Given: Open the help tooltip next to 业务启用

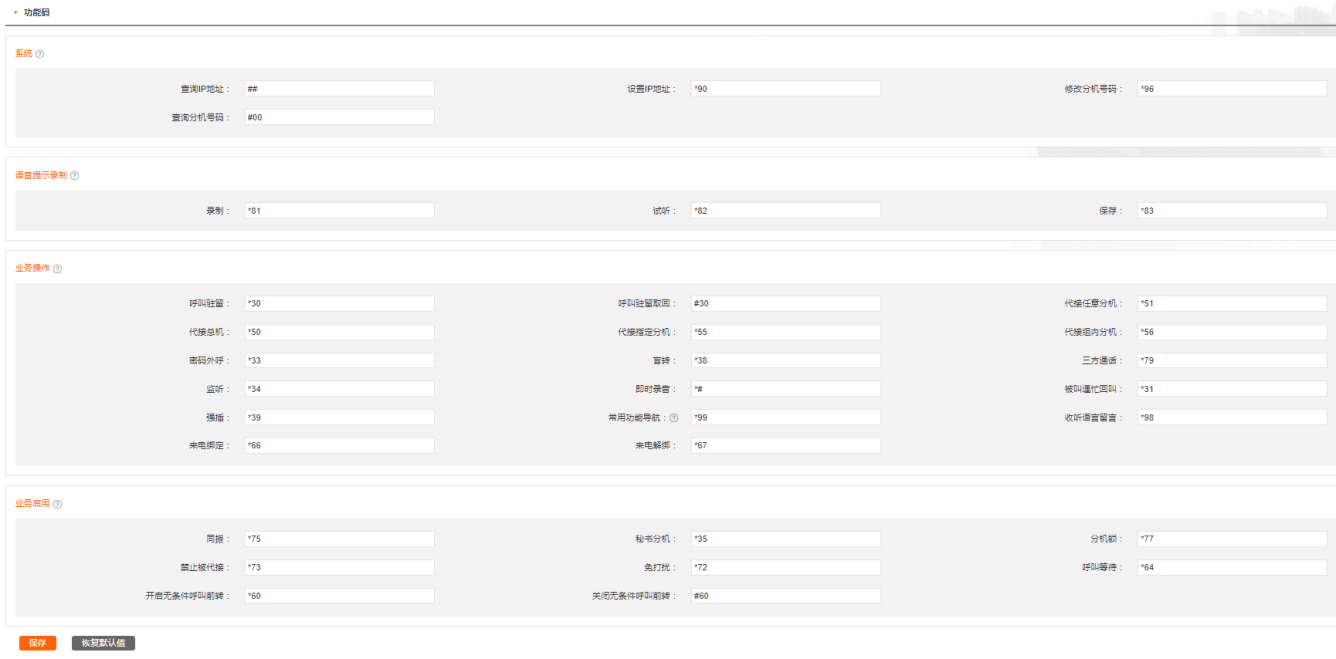Looking at the screenshot, I should point(57,504).
